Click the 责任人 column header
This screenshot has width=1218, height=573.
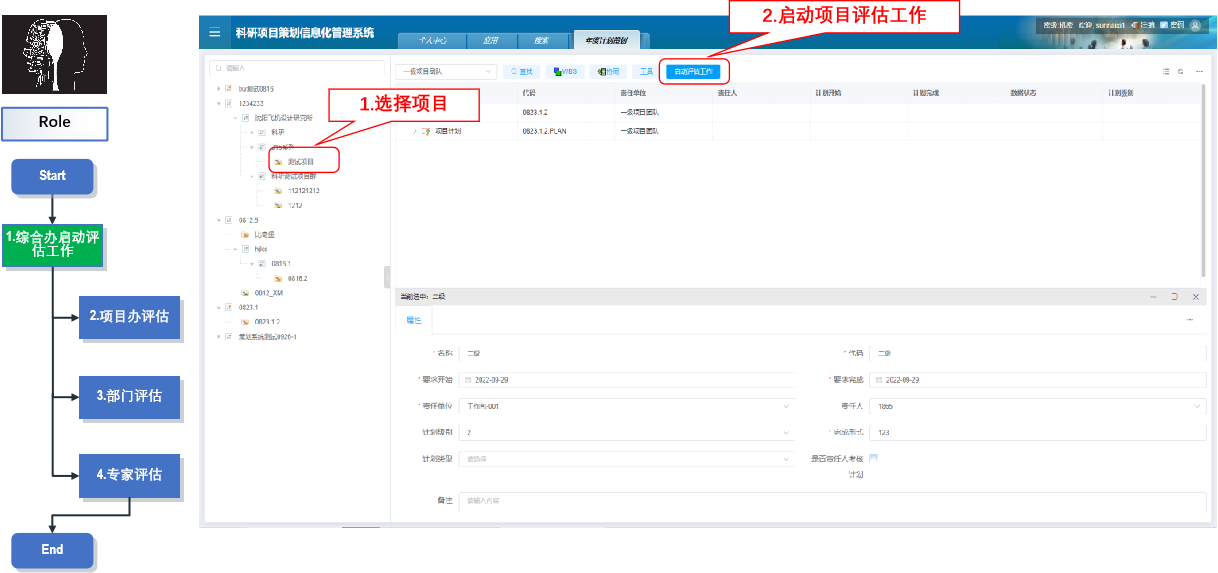727,93
